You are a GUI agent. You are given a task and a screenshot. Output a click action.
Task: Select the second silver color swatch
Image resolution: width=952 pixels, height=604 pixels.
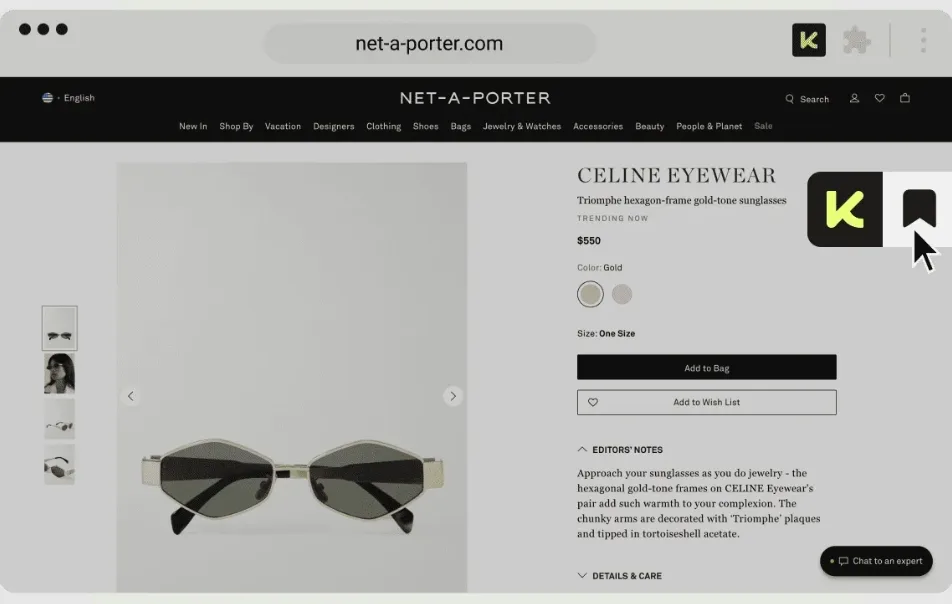click(x=622, y=294)
